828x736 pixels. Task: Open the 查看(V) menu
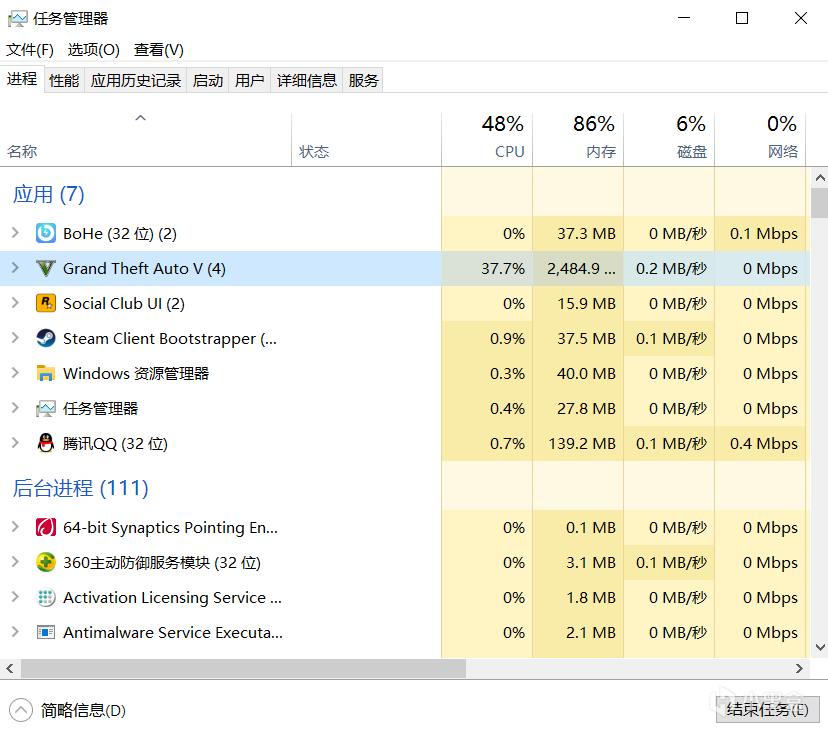[x=158, y=50]
